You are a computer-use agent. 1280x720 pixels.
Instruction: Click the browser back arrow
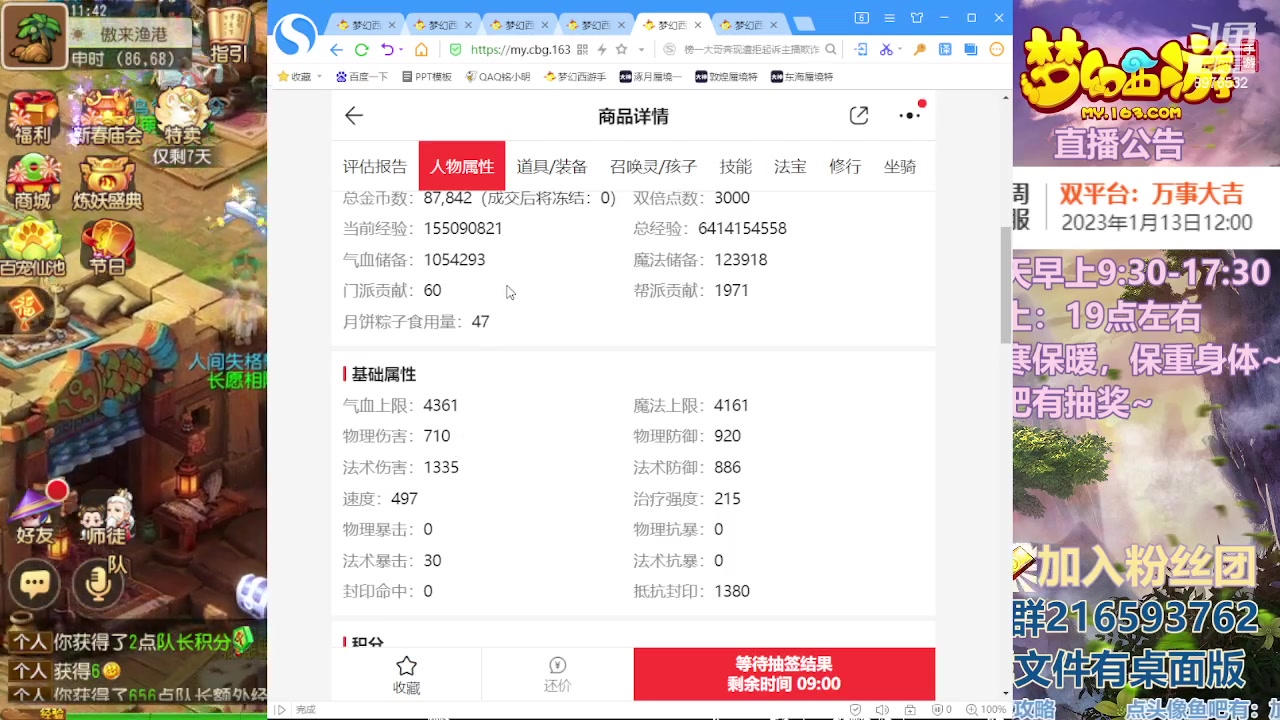[336, 49]
